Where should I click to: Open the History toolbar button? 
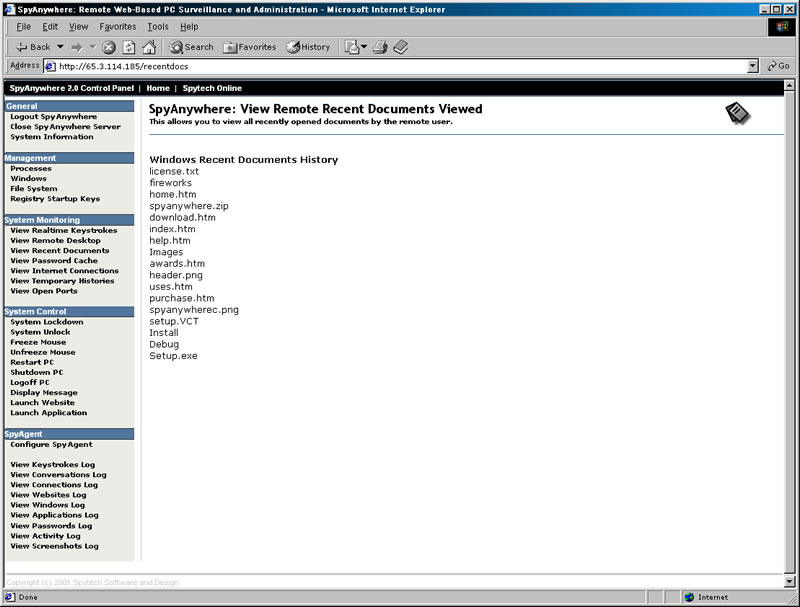[308, 47]
